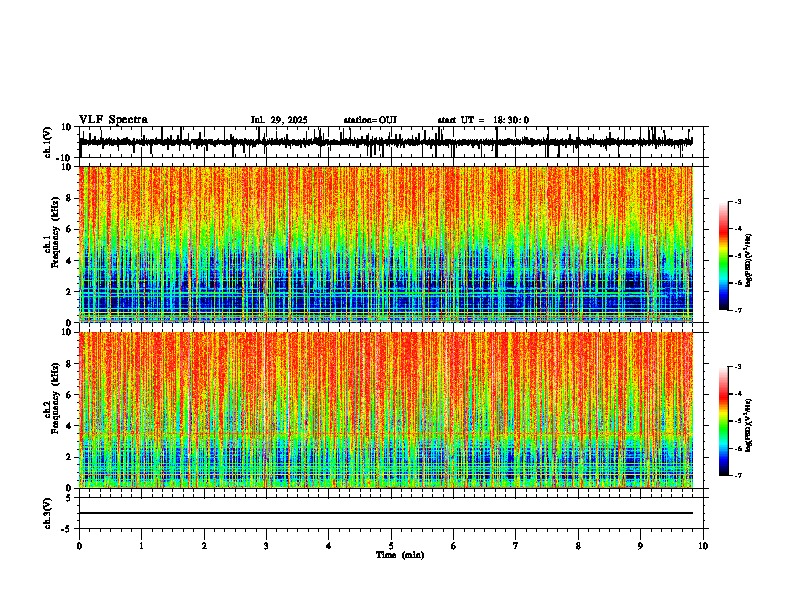Click the ch.1 colorbar log(PSD) unit label
792x612 pixels.
tap(748, 260)
